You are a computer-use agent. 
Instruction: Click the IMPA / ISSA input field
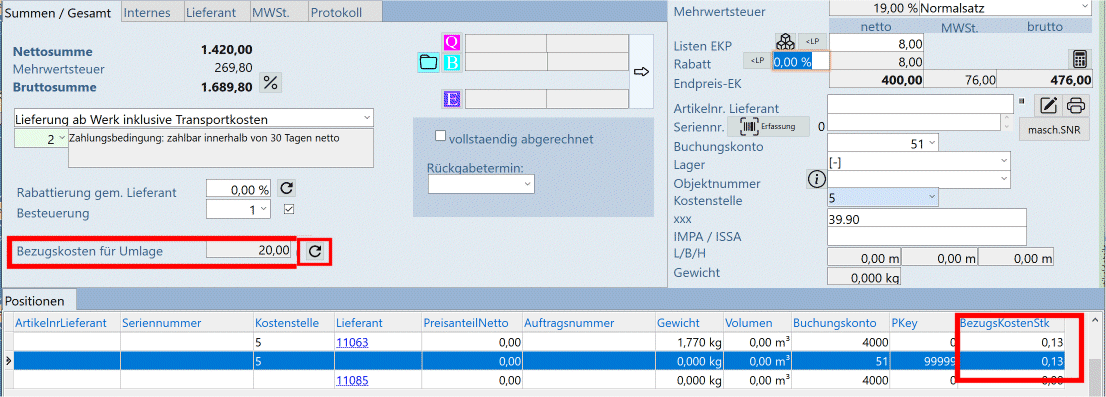tap(927, 236)
